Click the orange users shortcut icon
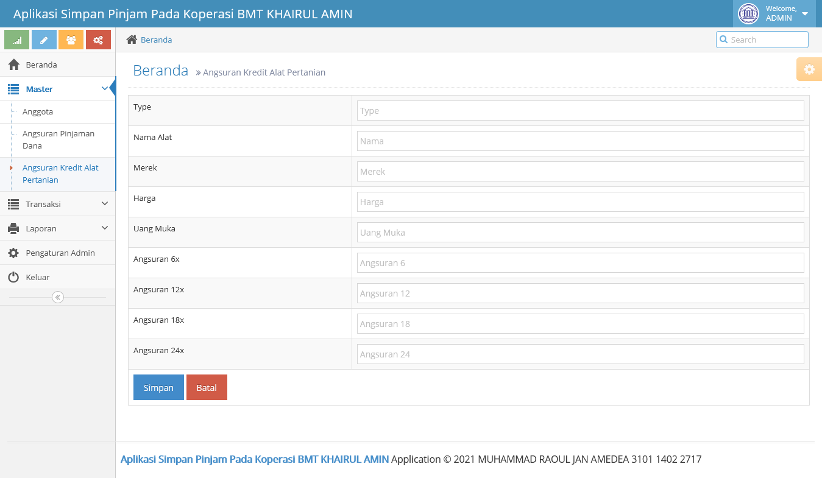822x478 pixels. tap(71, 40)
